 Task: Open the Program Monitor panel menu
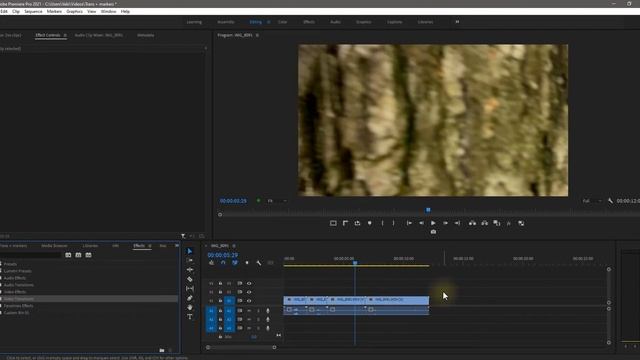click(x=257, y=36)
